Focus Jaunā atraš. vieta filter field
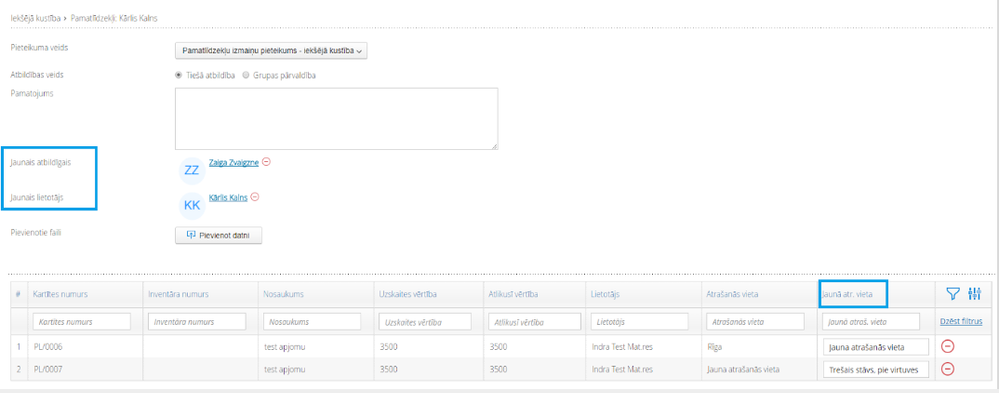The image size is (999, 393). coord(872,322)
